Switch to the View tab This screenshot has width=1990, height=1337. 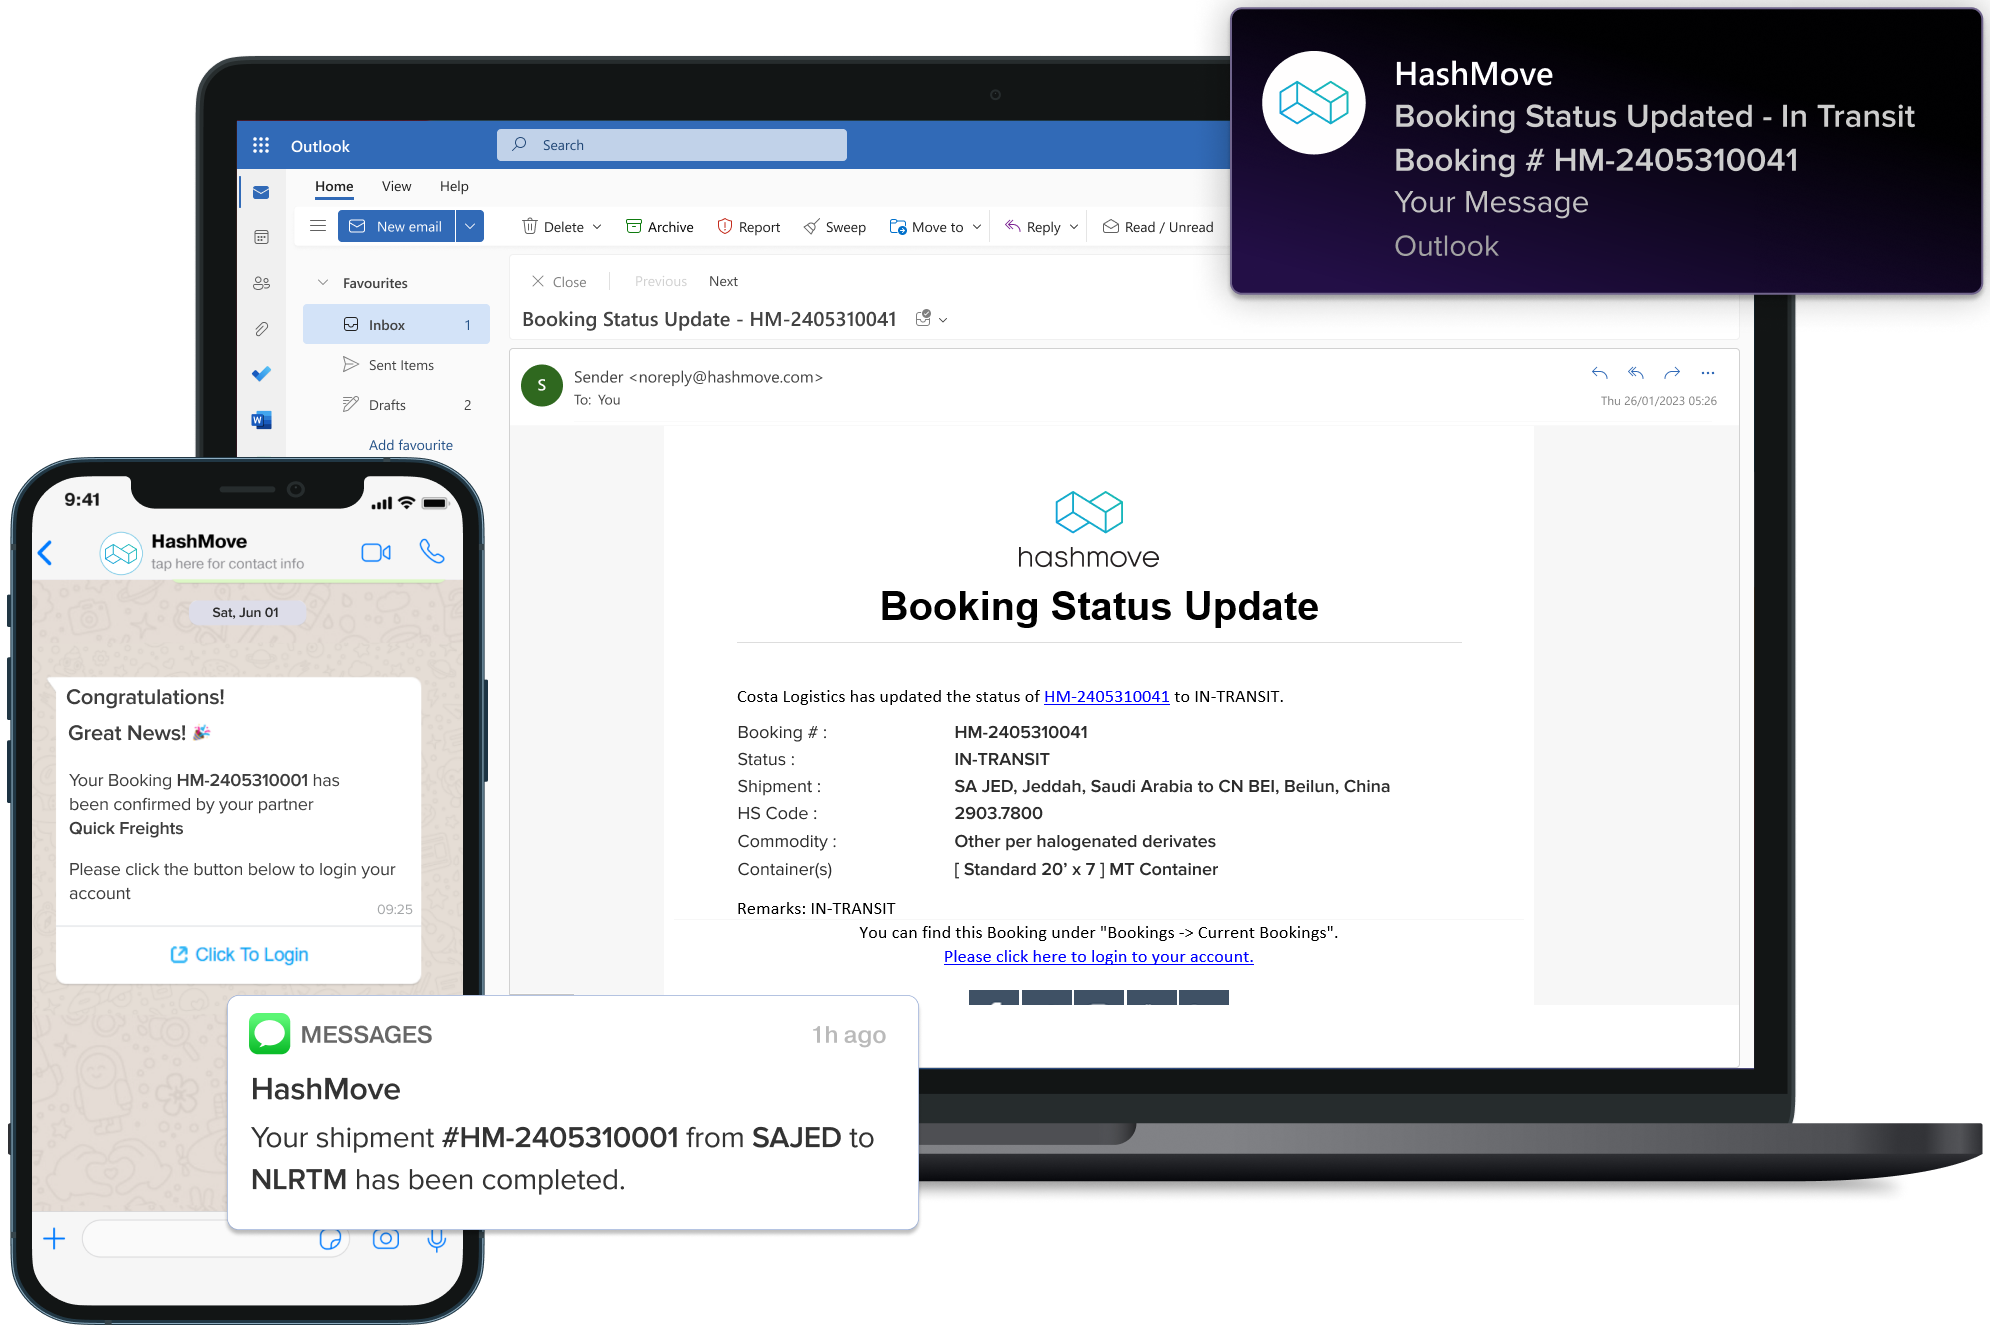pos(396,186)
